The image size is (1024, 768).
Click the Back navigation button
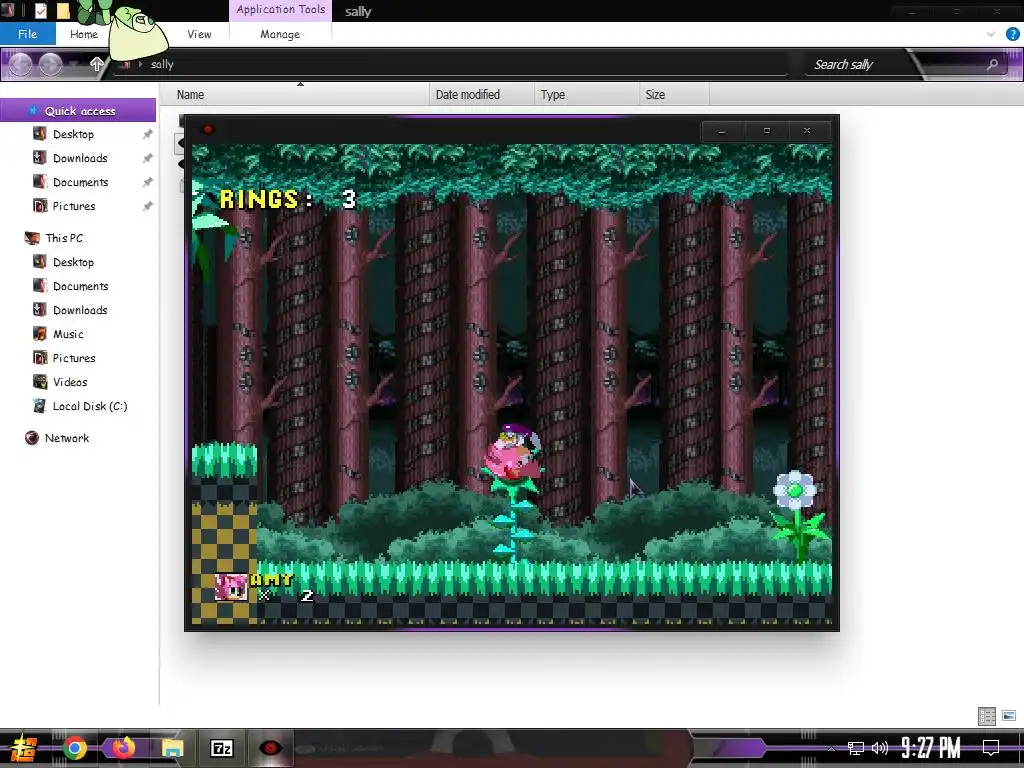pyautogui.click(x=20, y=64)
